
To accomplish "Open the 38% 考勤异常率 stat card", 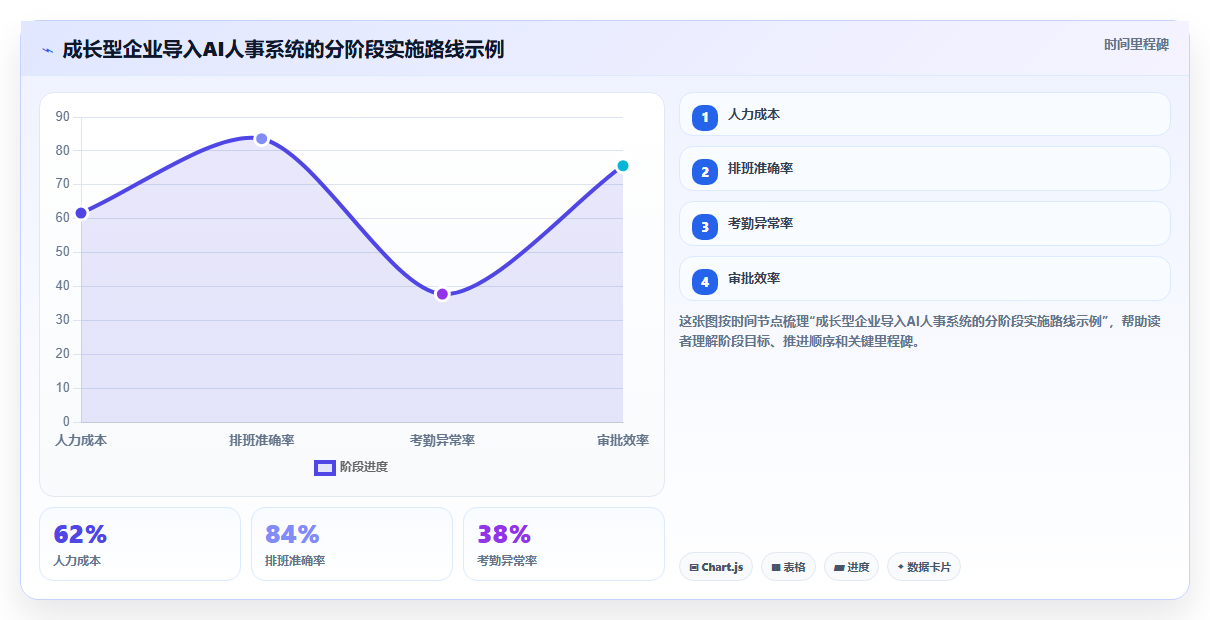I will (564, 544).
